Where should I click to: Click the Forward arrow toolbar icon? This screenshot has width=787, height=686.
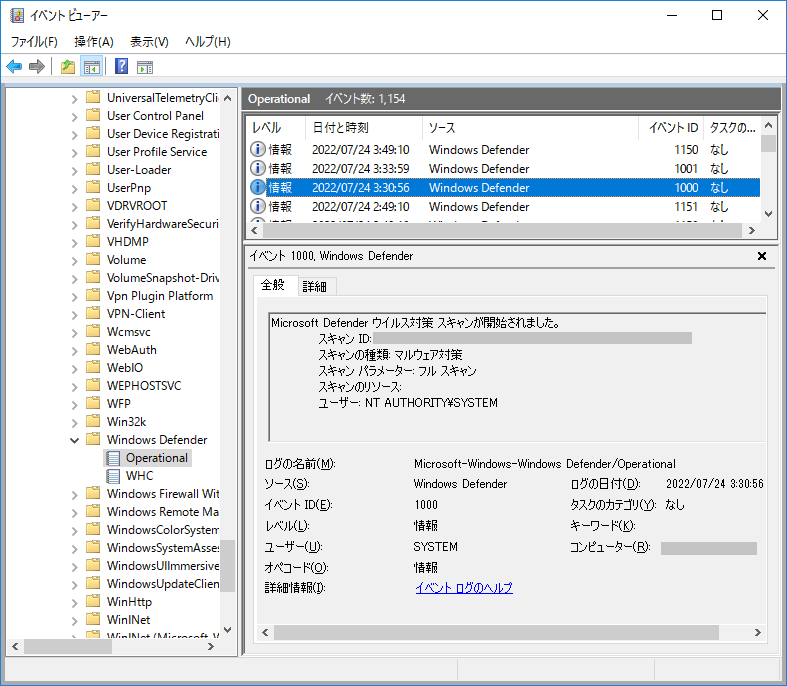click(37, 66)
